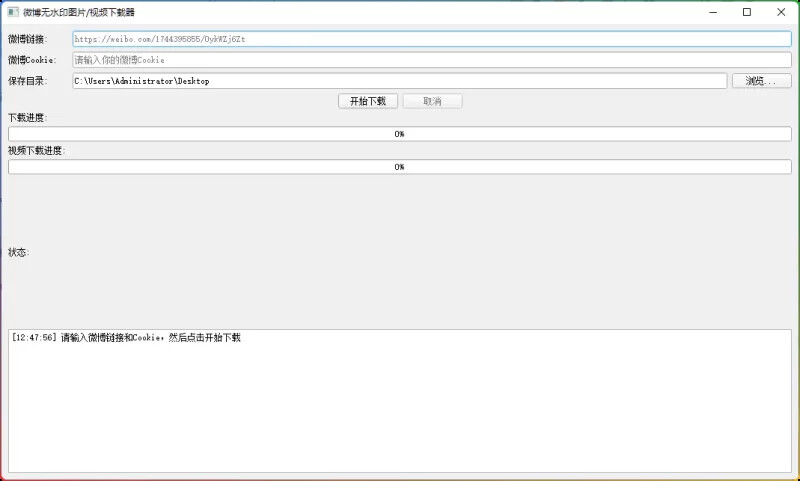The width and height of the screenshot is (800, 481).
Task: Select the 保存目录 label
Action: point(27,81)
